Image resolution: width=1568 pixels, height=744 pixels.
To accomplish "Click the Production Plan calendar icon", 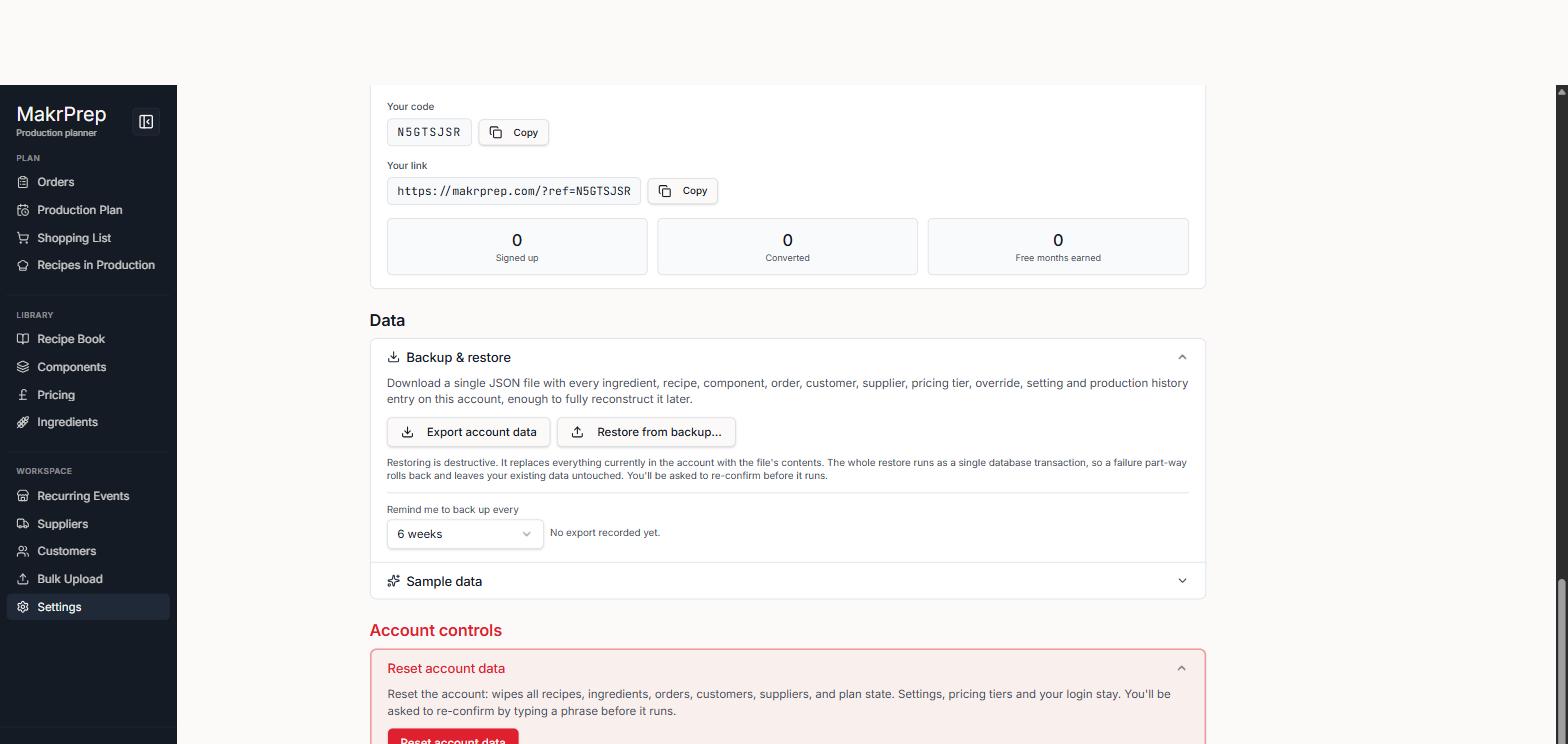I will tap(23, 210).
